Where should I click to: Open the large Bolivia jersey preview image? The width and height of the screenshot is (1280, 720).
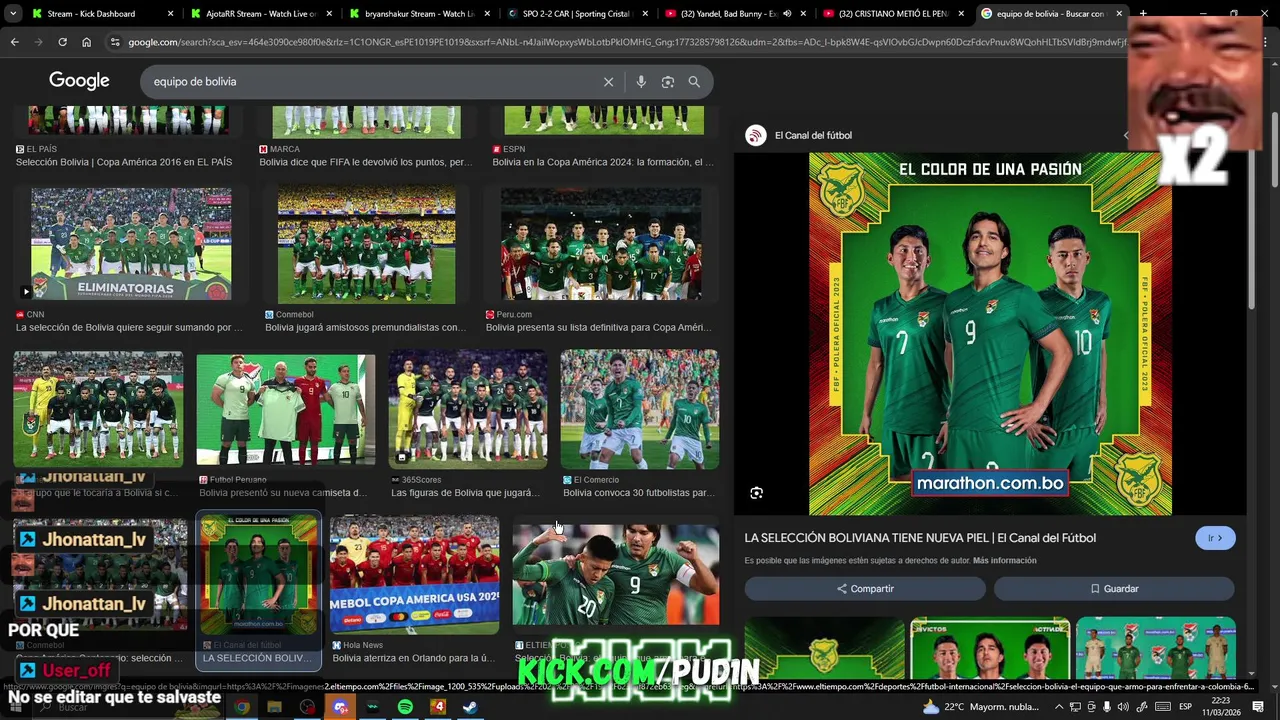coord(990,334)
